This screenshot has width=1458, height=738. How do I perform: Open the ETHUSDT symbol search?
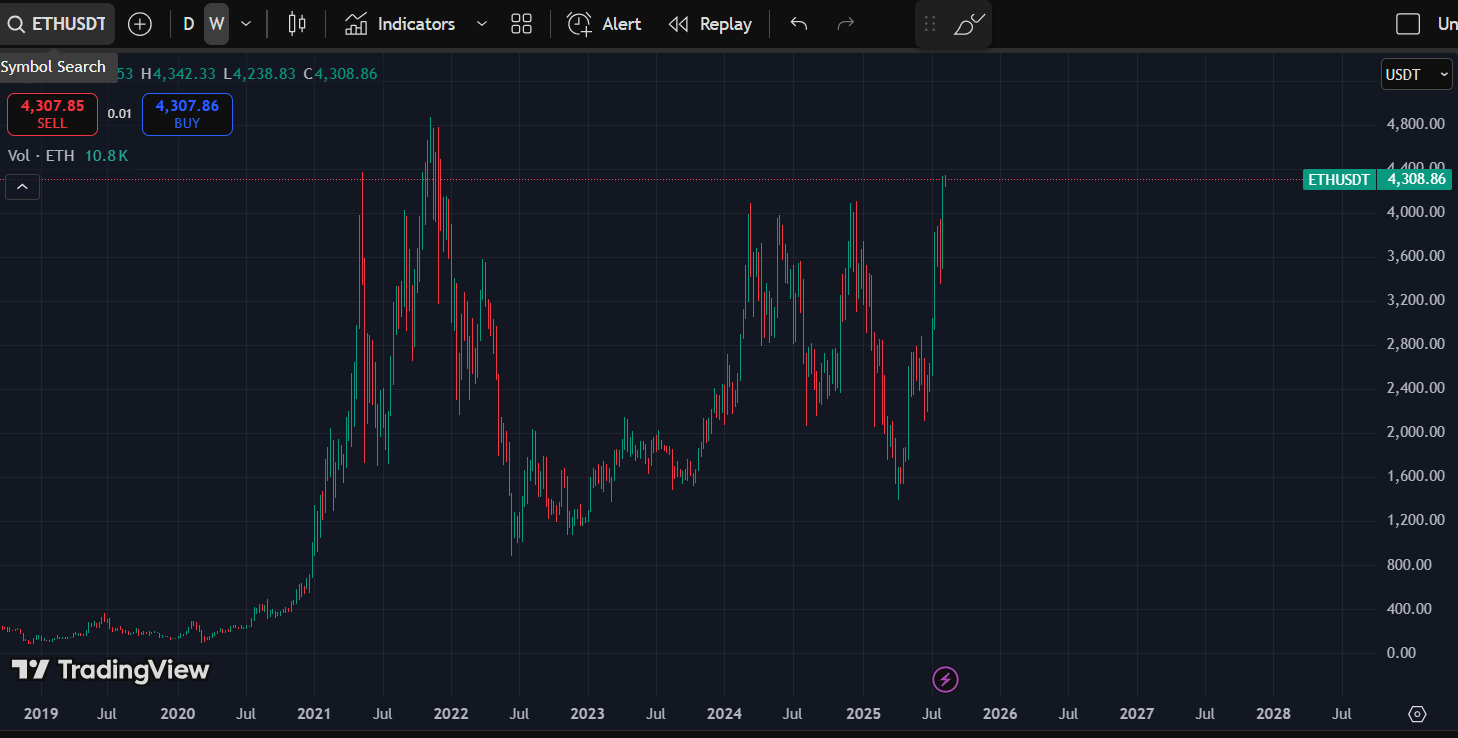click(57, 24)
